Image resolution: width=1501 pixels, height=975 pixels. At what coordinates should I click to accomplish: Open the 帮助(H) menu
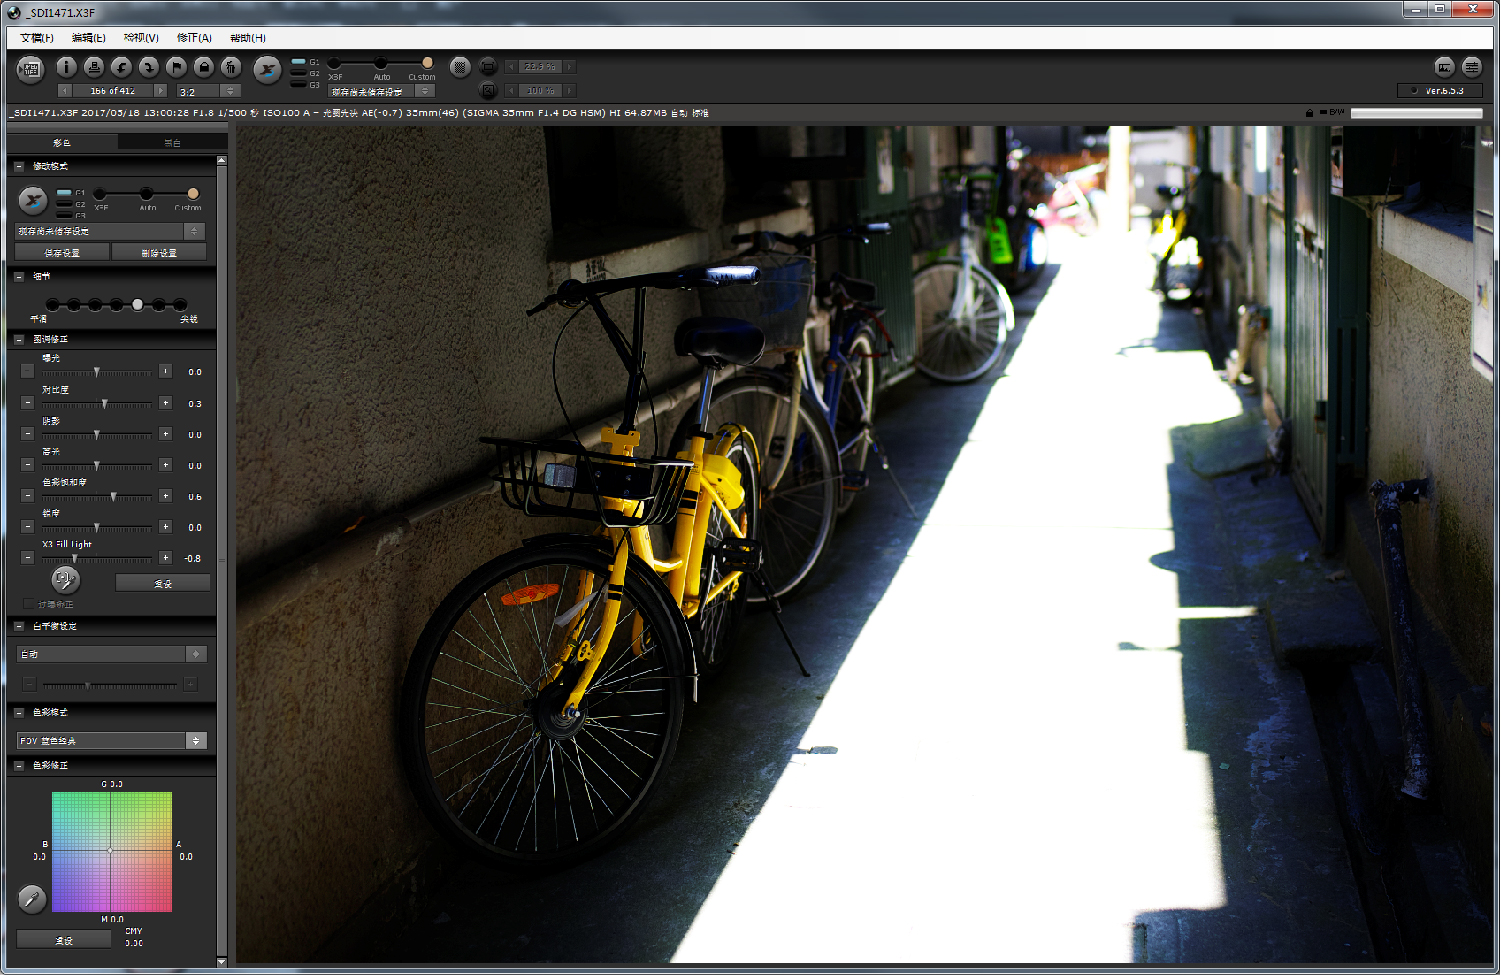coord(248,38)
